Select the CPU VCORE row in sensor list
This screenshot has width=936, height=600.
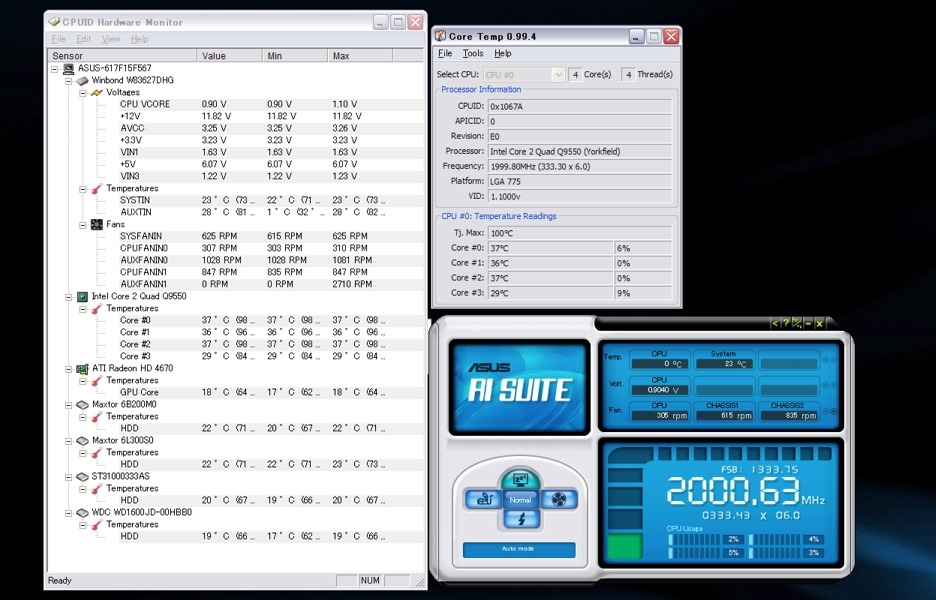coord(145,104)
